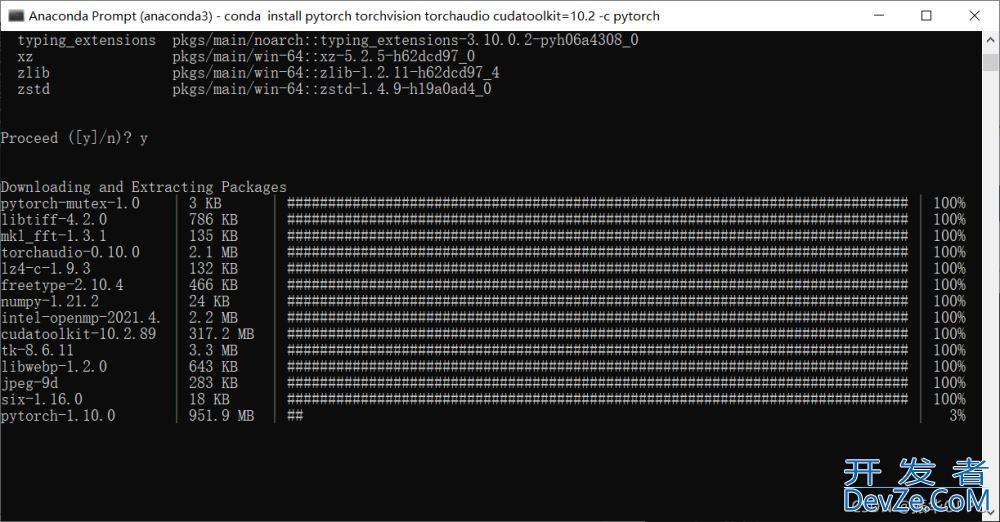The width and height of the screenshot is (1000, 522).
Task: Click the tk-8.6.11 package name
Action: pyautogui.click(x=37, y=350)
